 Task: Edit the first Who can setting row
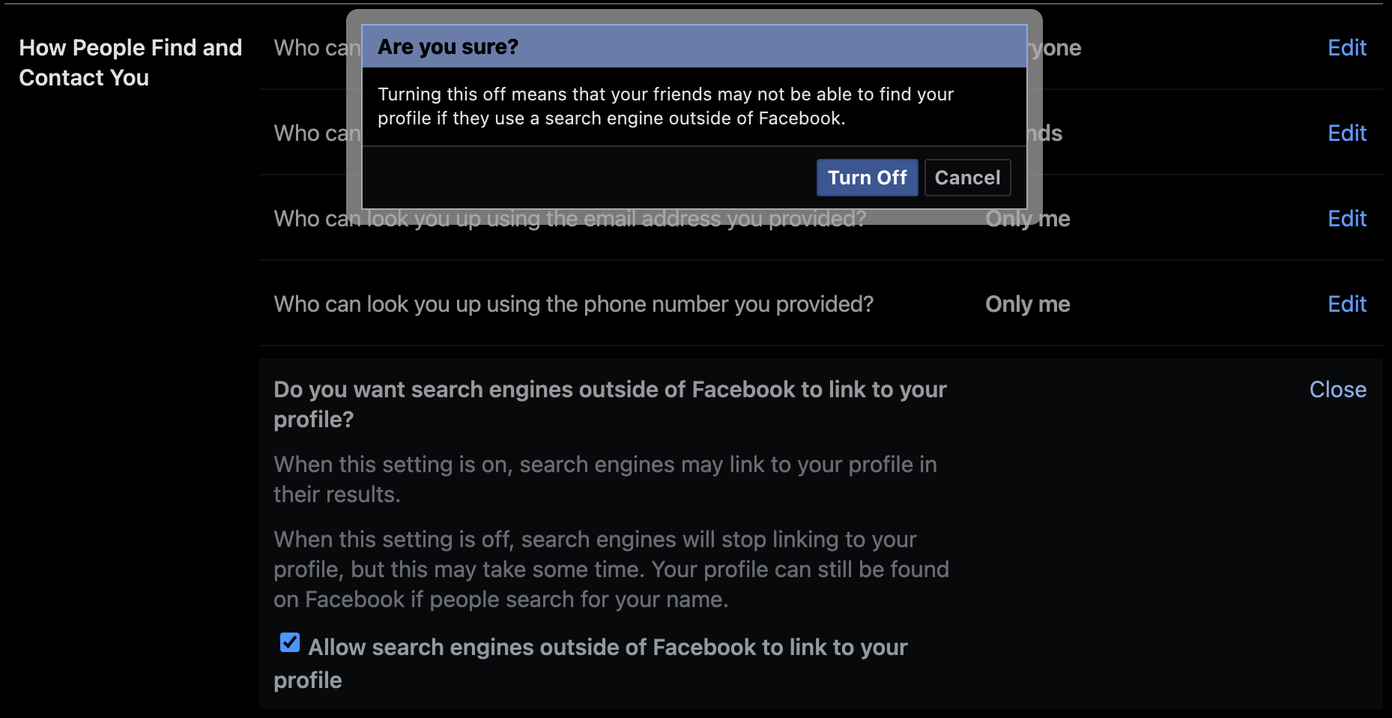click(1347, 47)
